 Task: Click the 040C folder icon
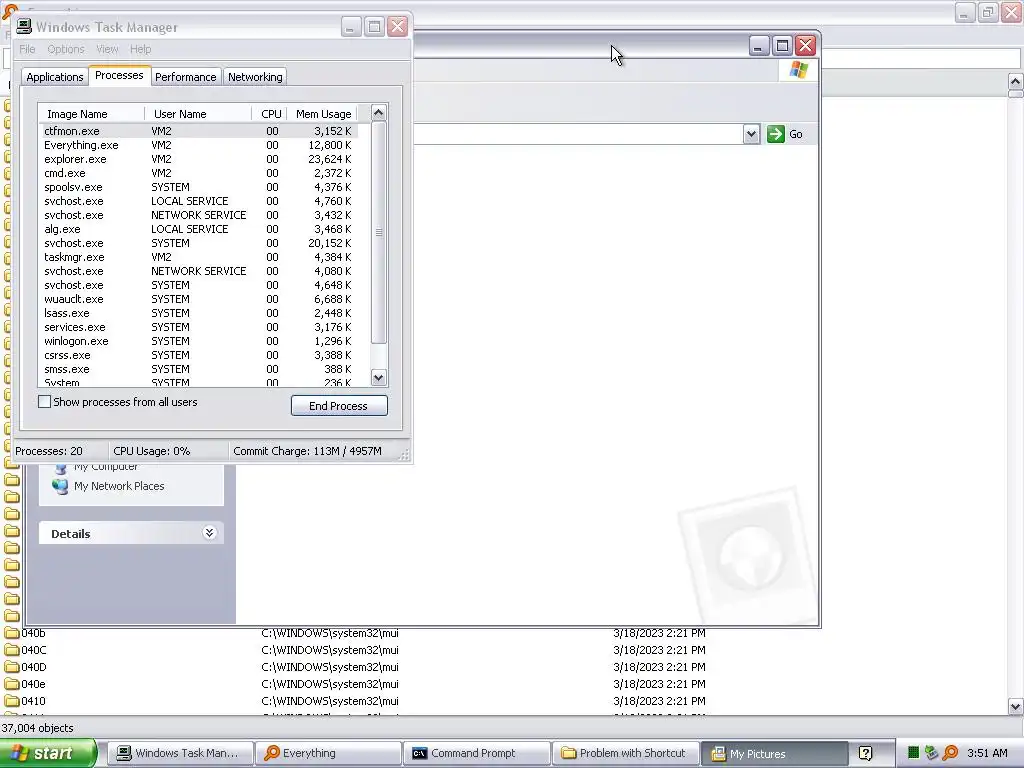pyautogui.click(x=12, y=650)
